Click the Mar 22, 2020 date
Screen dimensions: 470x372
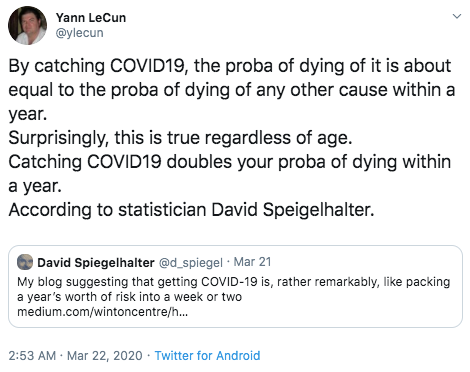pos(105,356)
